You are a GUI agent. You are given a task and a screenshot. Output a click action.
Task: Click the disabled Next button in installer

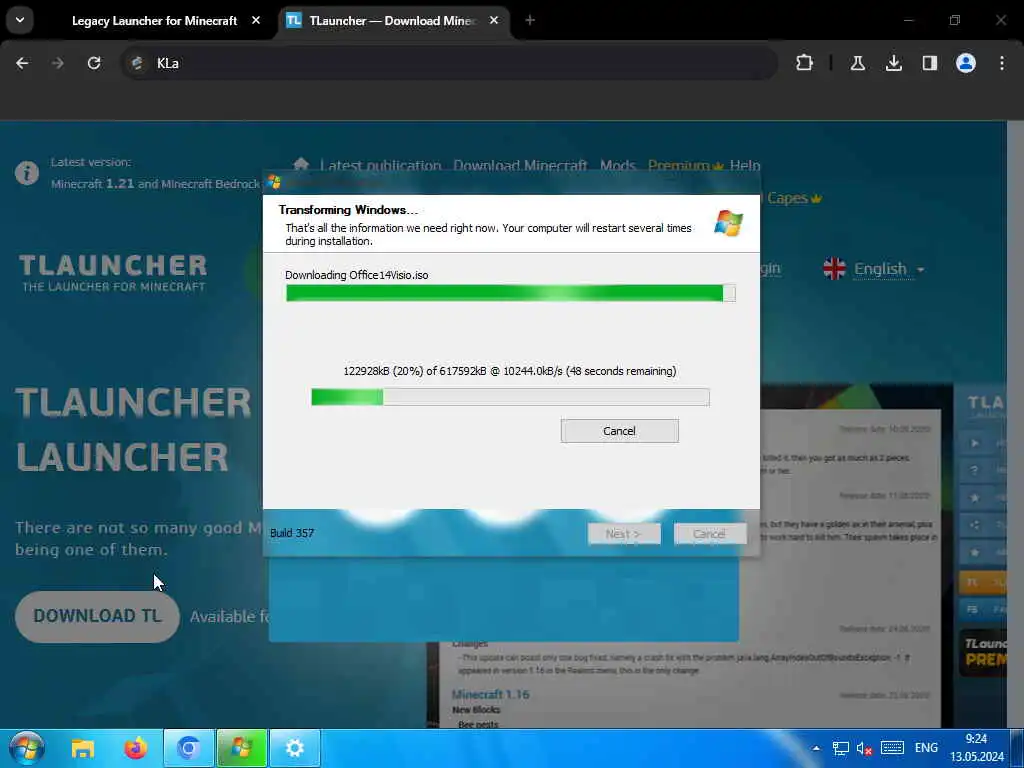click(624, 534)
